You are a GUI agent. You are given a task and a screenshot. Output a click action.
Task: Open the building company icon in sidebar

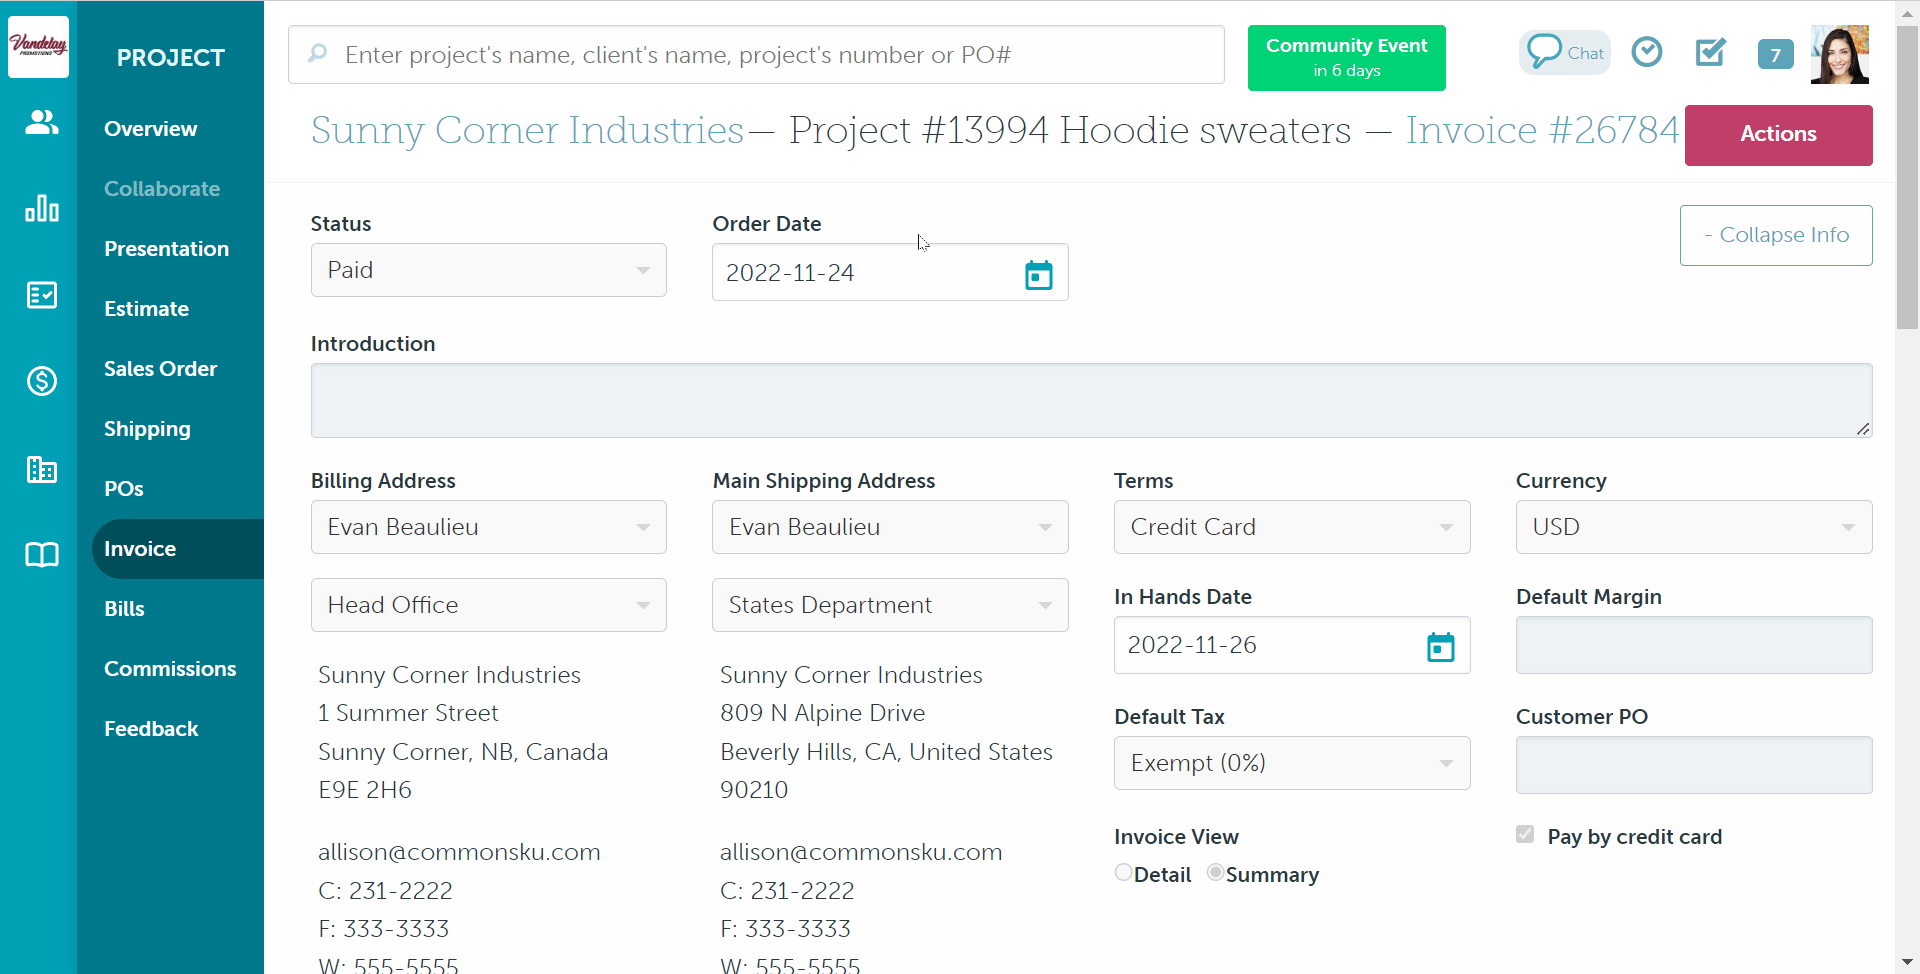pyautogui.click(x=41, y=469)
